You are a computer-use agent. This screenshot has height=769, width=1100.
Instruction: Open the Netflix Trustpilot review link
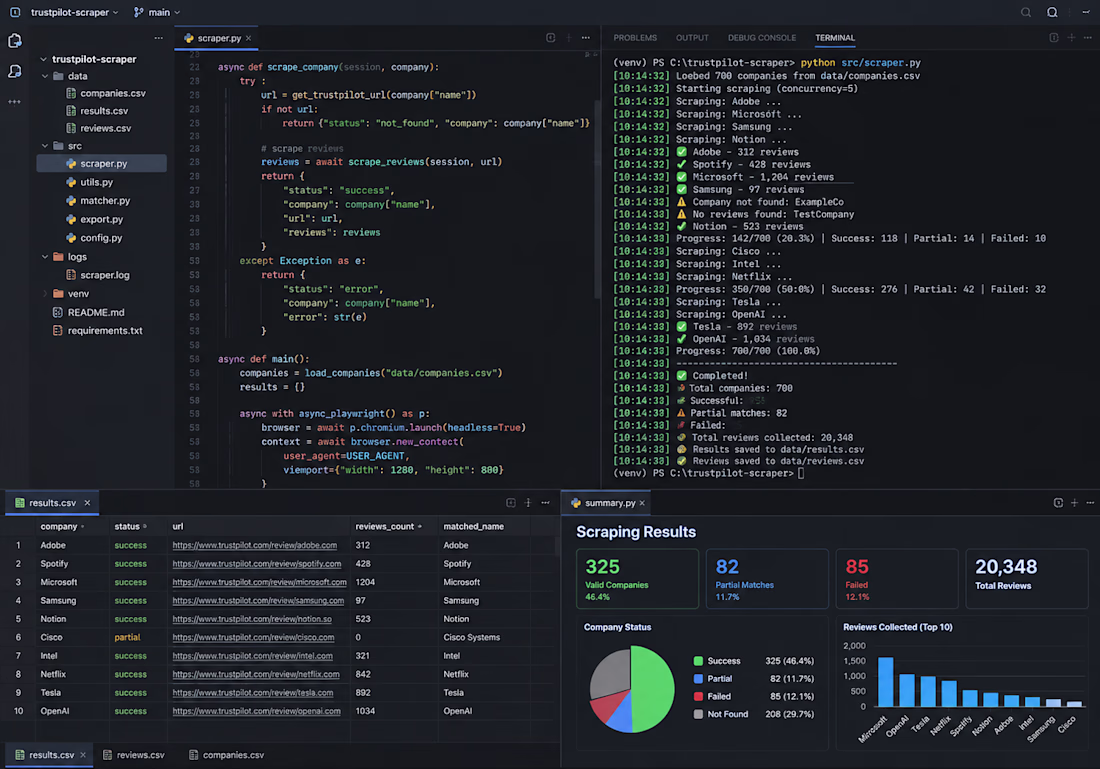[256, 674]
